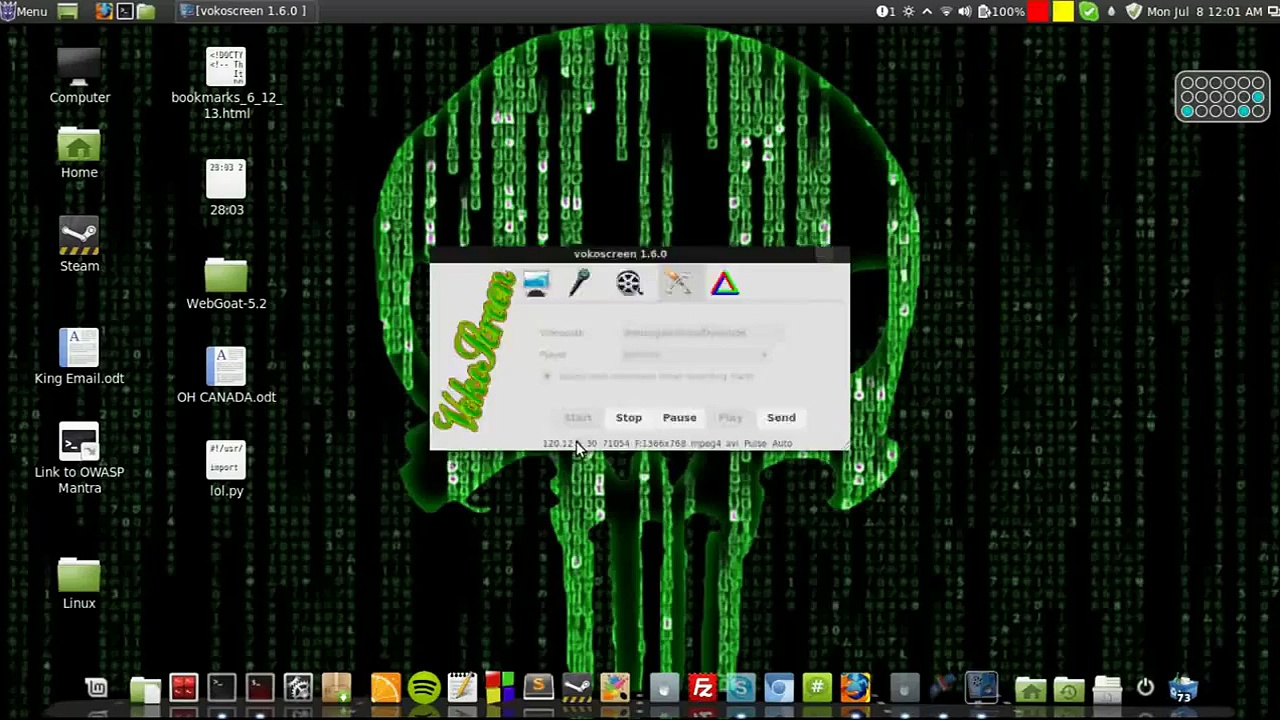1280x720 pixels.
Task: Open the Spotify dock icon
Action: pyautogui.click(x=424, y=687)
